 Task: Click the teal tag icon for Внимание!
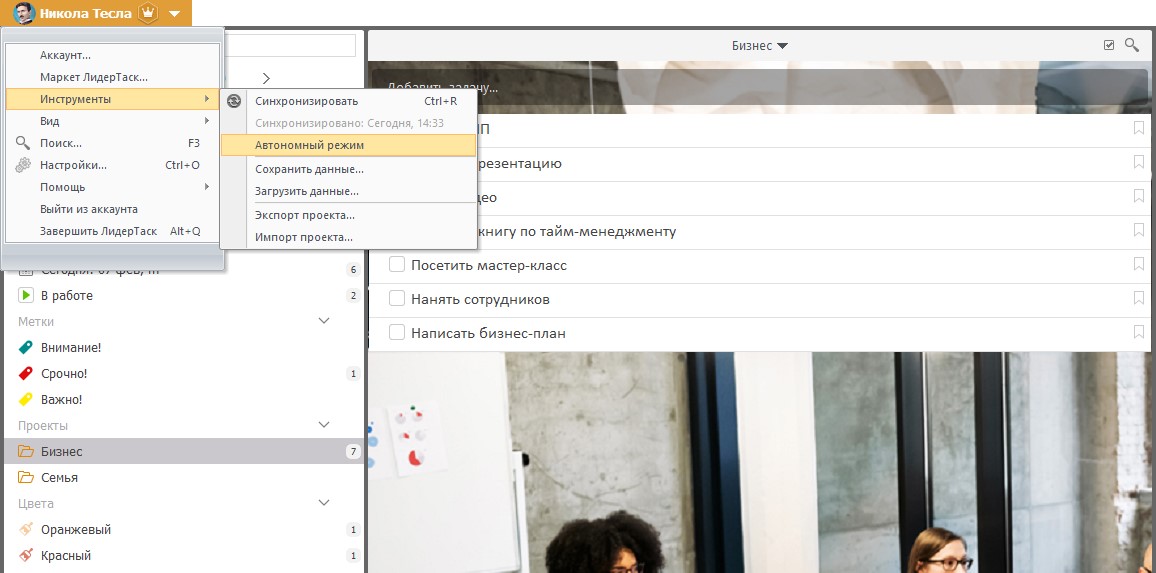(x=26, y=347)
